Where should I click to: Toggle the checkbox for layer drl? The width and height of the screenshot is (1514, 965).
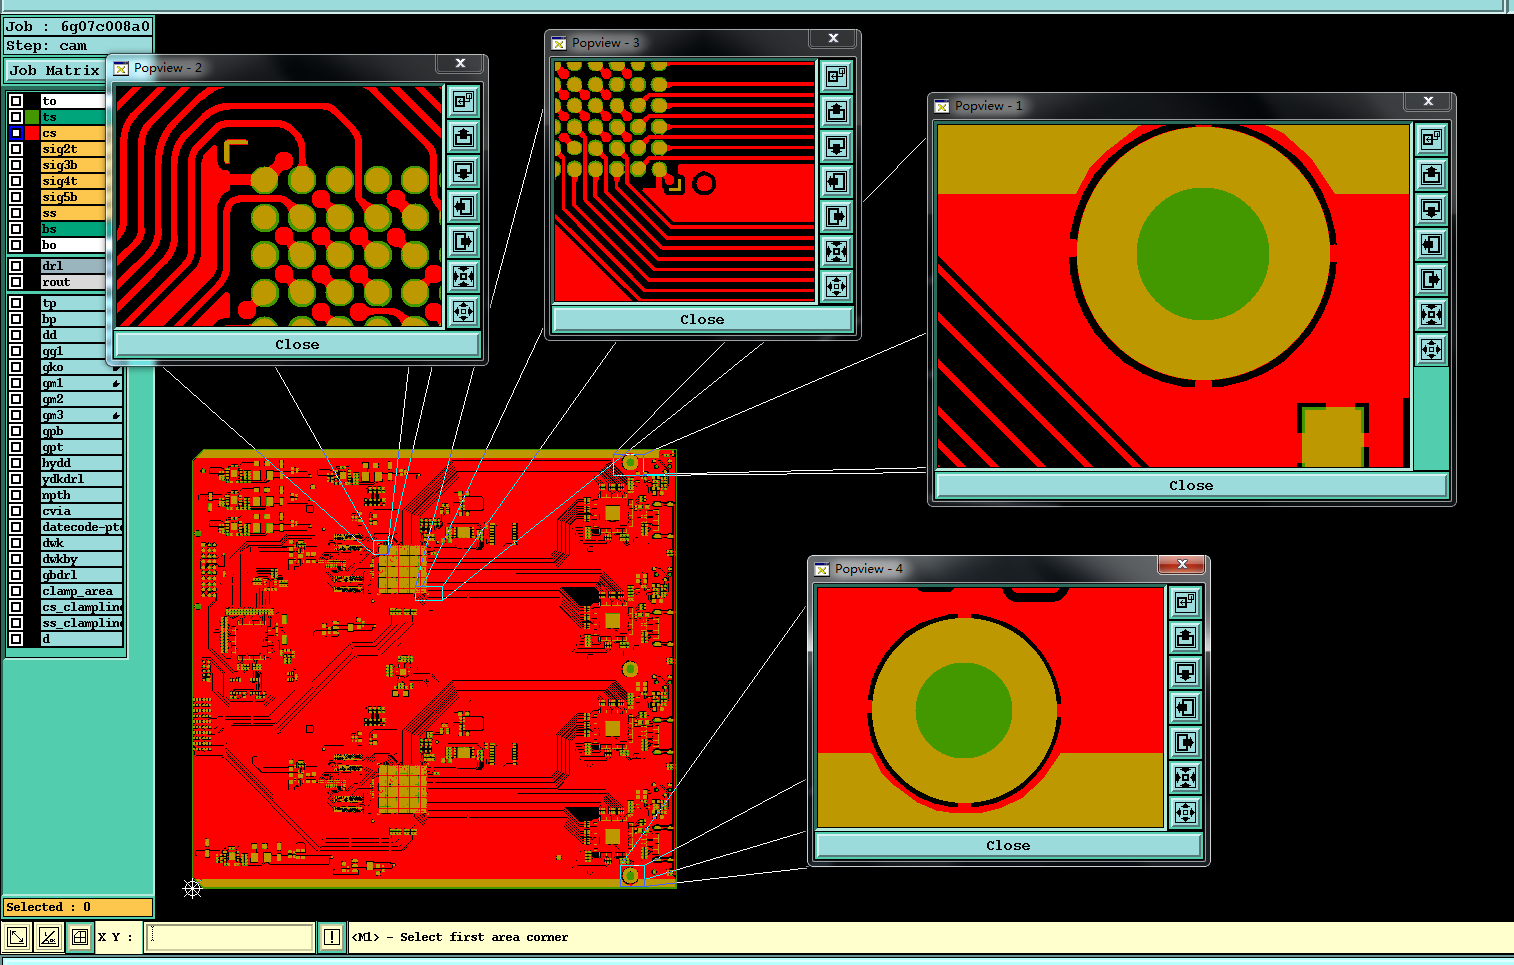16,266
